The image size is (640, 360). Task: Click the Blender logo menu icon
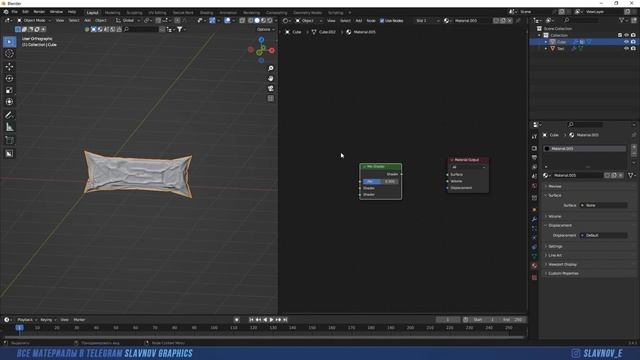click(6, 12)
